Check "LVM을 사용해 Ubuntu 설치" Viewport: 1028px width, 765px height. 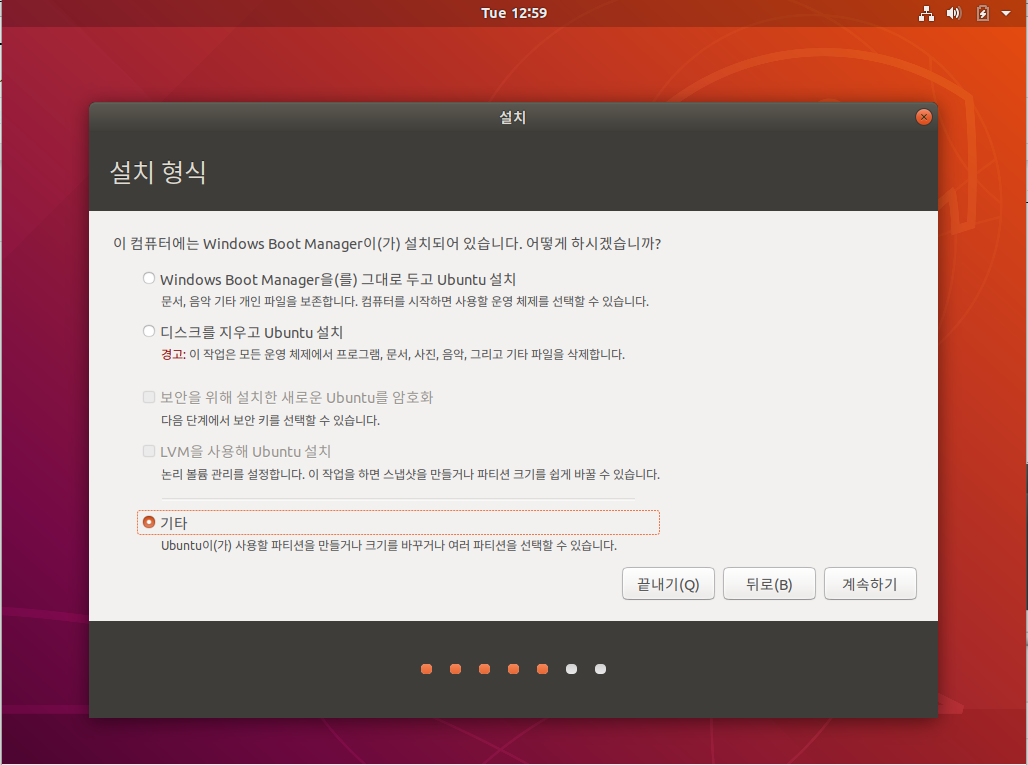point(148,451)
